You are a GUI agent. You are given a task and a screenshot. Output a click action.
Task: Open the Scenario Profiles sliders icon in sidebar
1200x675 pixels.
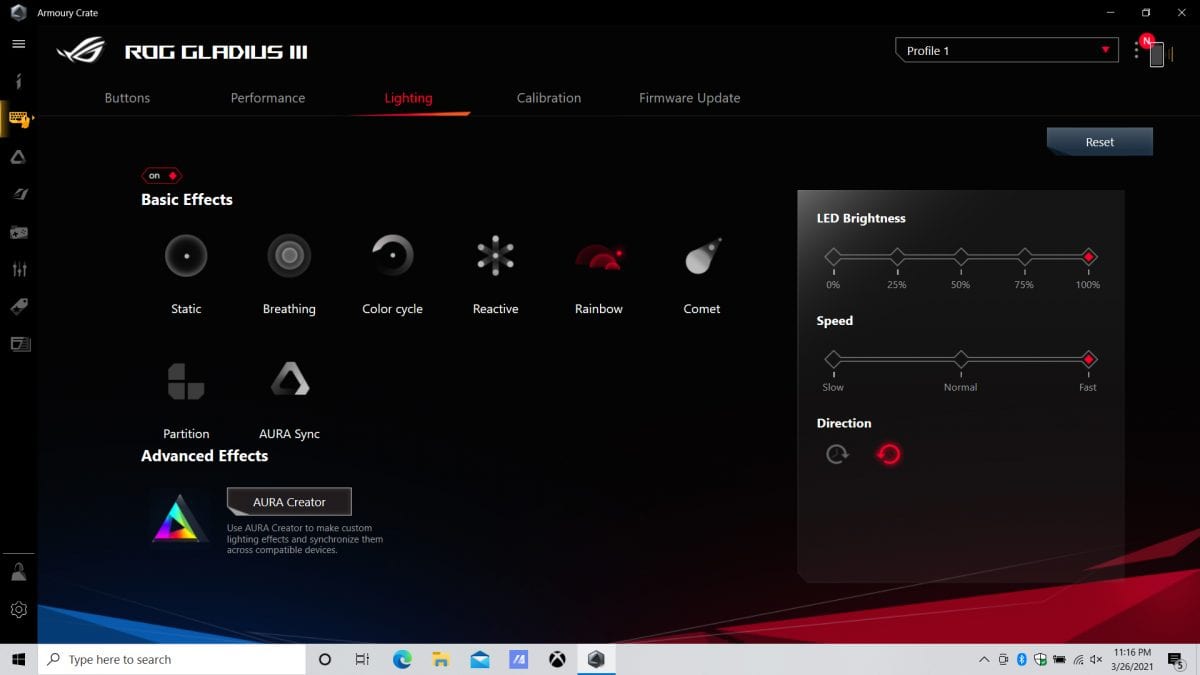(x=18, y=270)
